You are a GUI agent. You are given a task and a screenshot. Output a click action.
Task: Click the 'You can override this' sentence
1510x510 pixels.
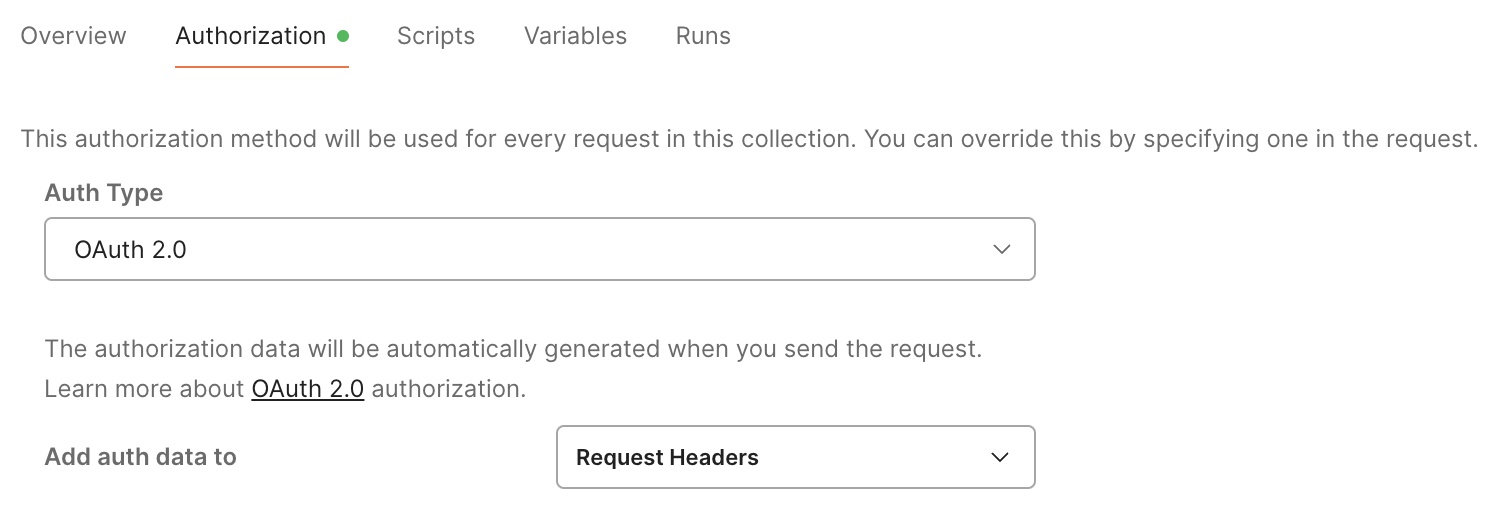1170,139
